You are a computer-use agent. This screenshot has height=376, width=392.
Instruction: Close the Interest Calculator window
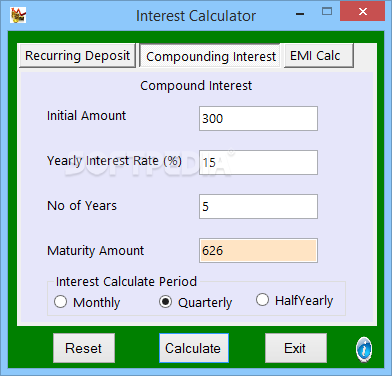coord(363,12)
